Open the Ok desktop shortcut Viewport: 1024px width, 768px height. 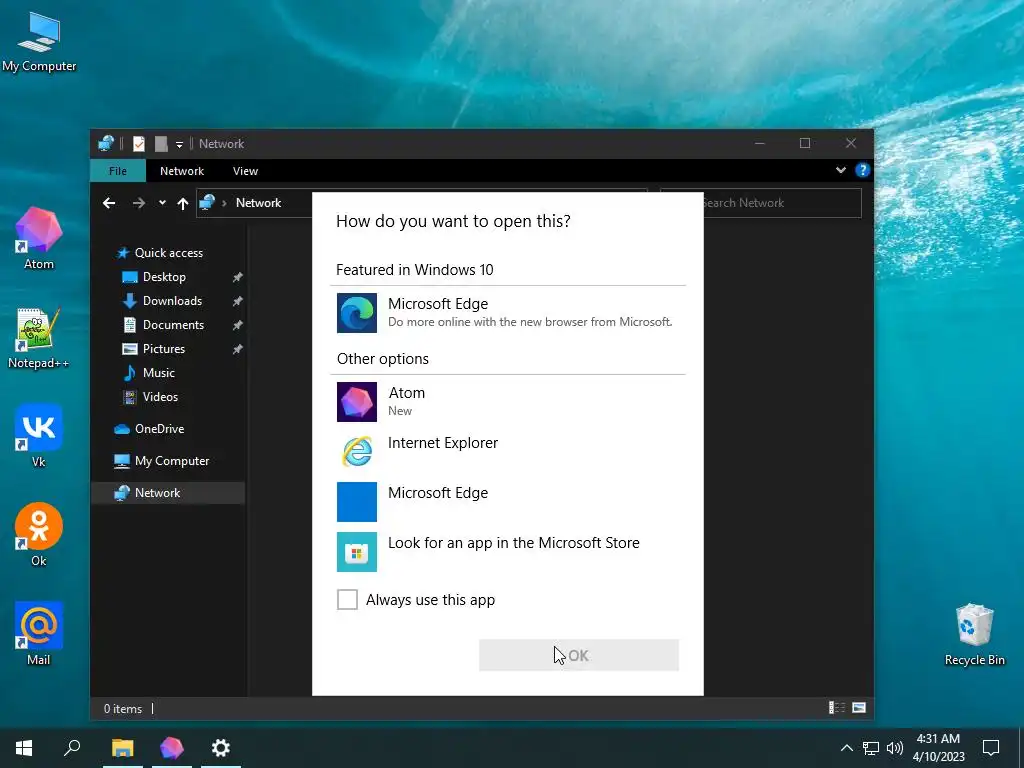pyautogui.click(x=39, y=535)
